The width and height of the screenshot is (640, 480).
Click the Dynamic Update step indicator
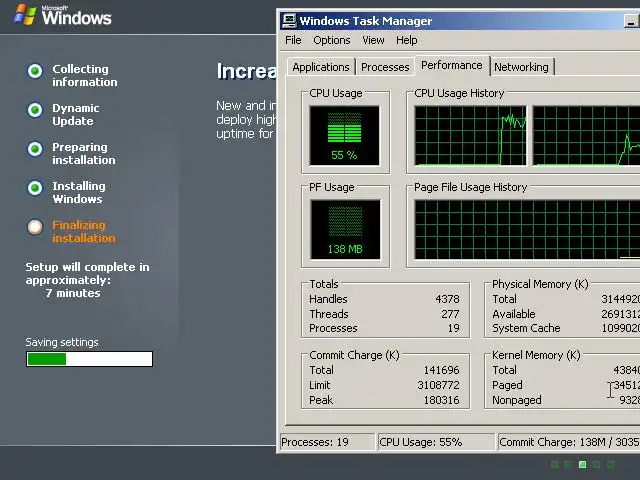click(35, 110)
